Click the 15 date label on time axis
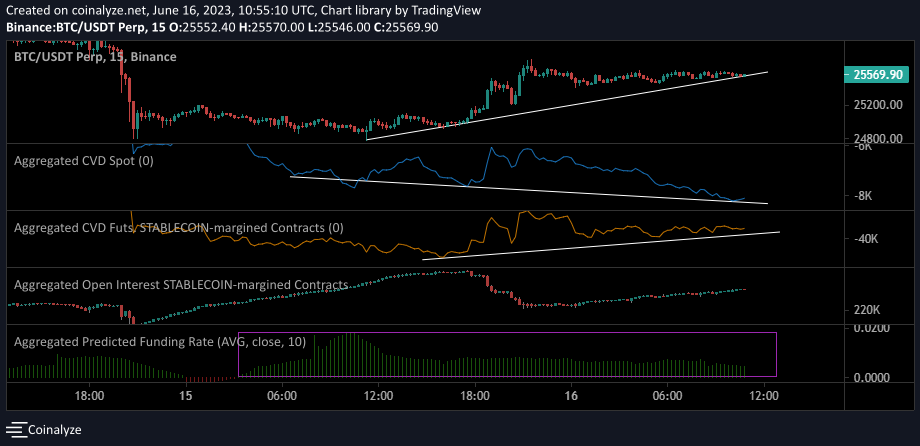The width and height of the screenshot is (920, 446). point(186,396)
